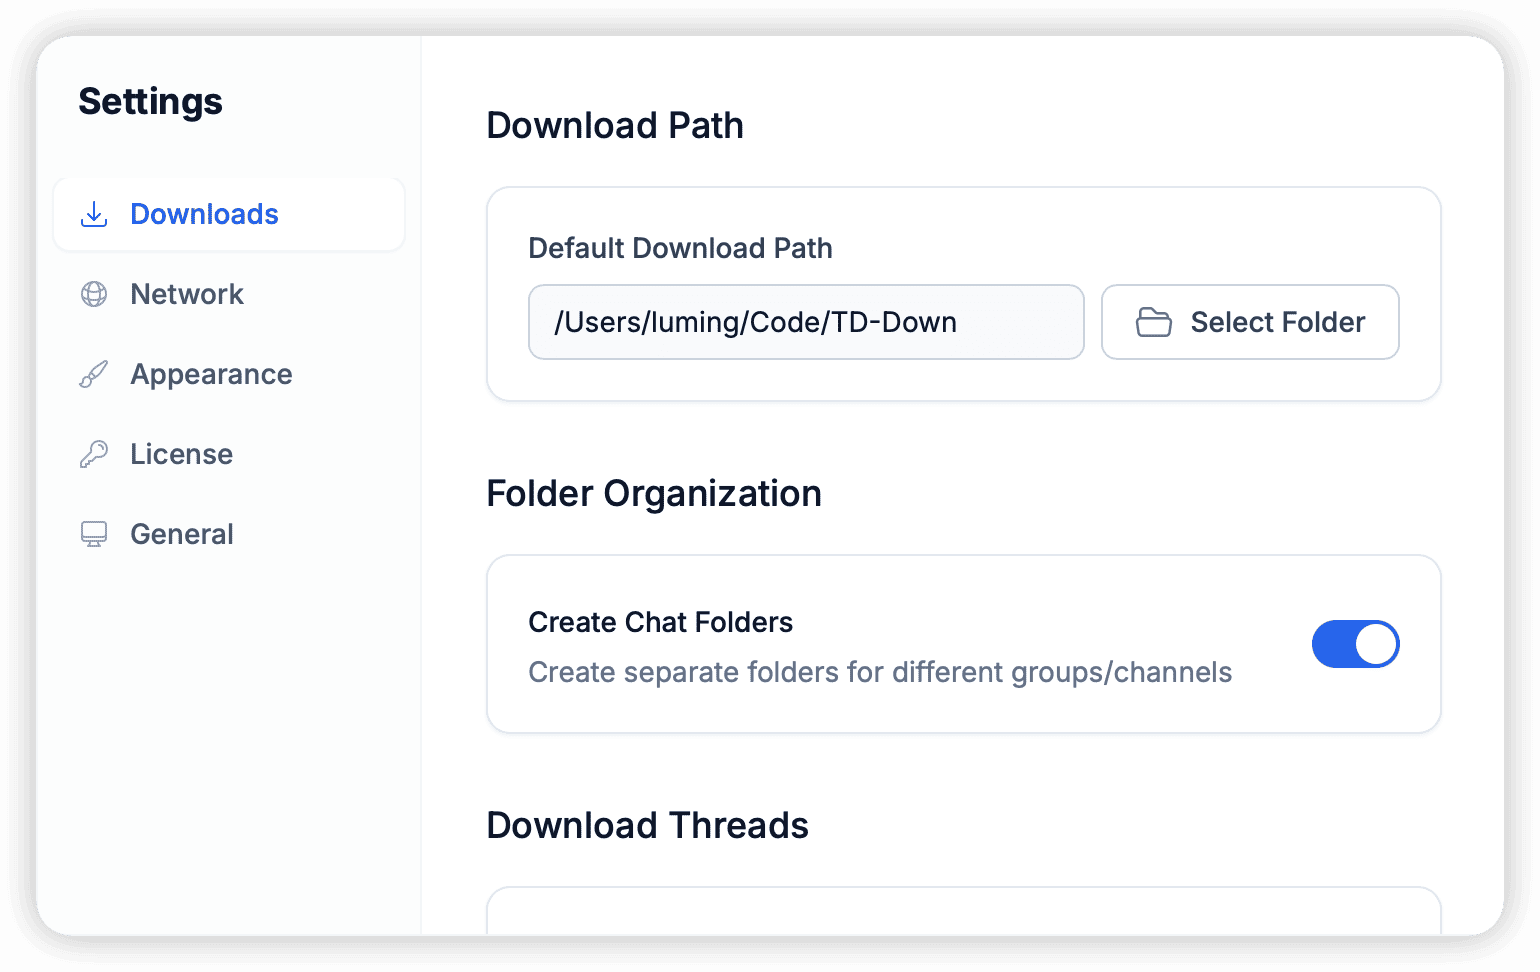Turn off separate folders for groups/channels
This screenshot has width=1540, height=972.
click(x=1356, y=644)
